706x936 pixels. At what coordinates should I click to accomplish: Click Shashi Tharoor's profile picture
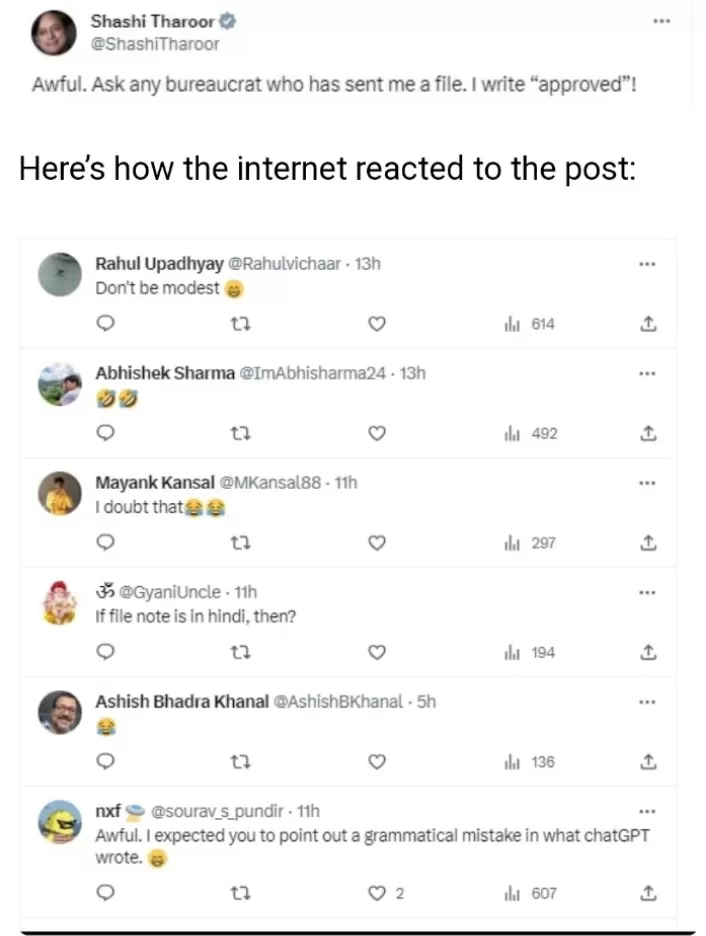point(53,33)
